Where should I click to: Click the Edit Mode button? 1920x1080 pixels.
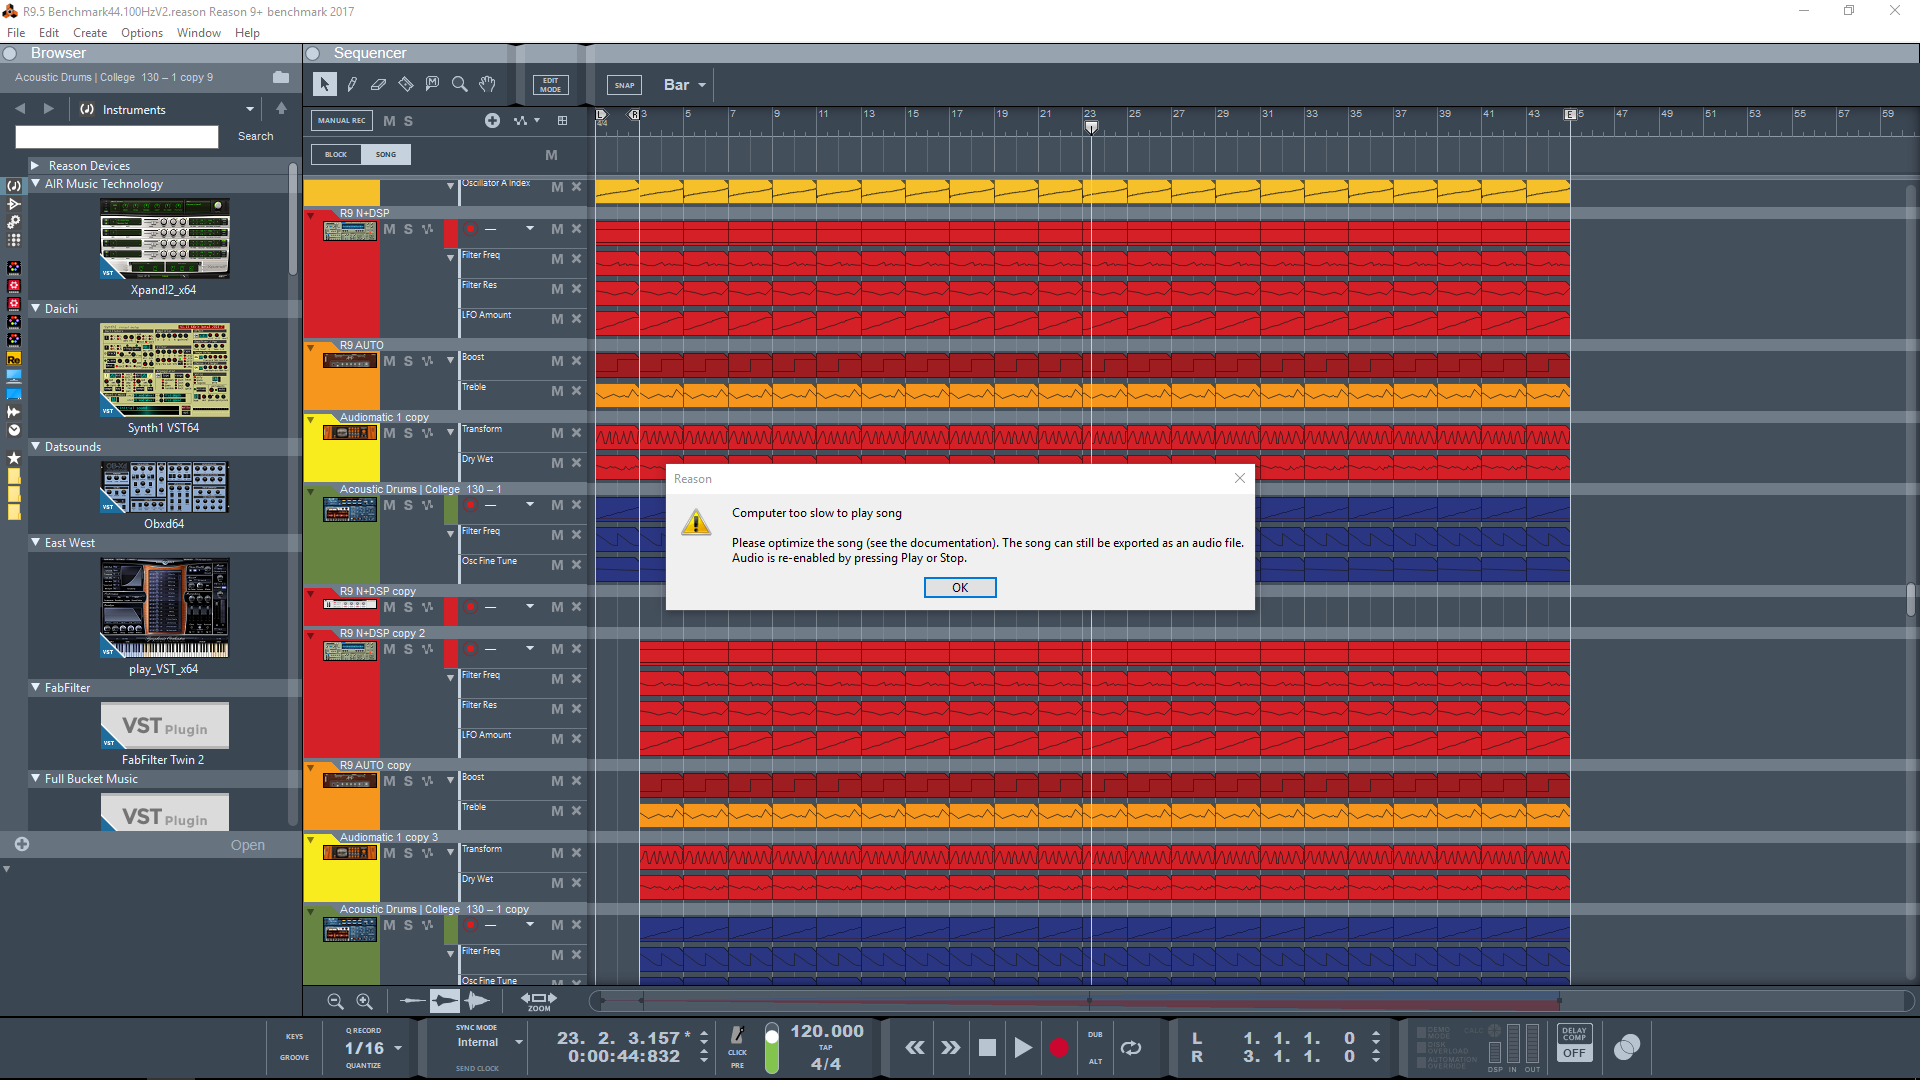pyautogui.click(x=551, y=85)
